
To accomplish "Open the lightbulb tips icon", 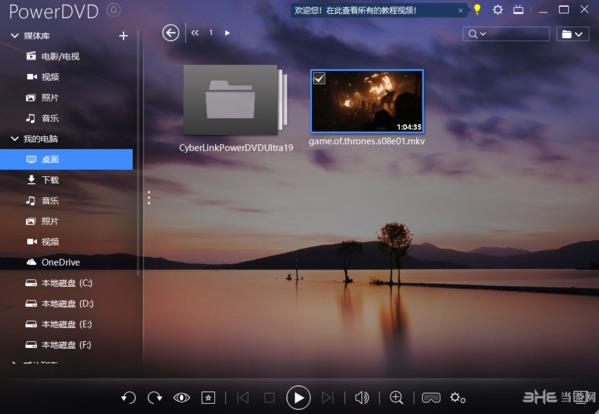I will [x=477, y=9].
